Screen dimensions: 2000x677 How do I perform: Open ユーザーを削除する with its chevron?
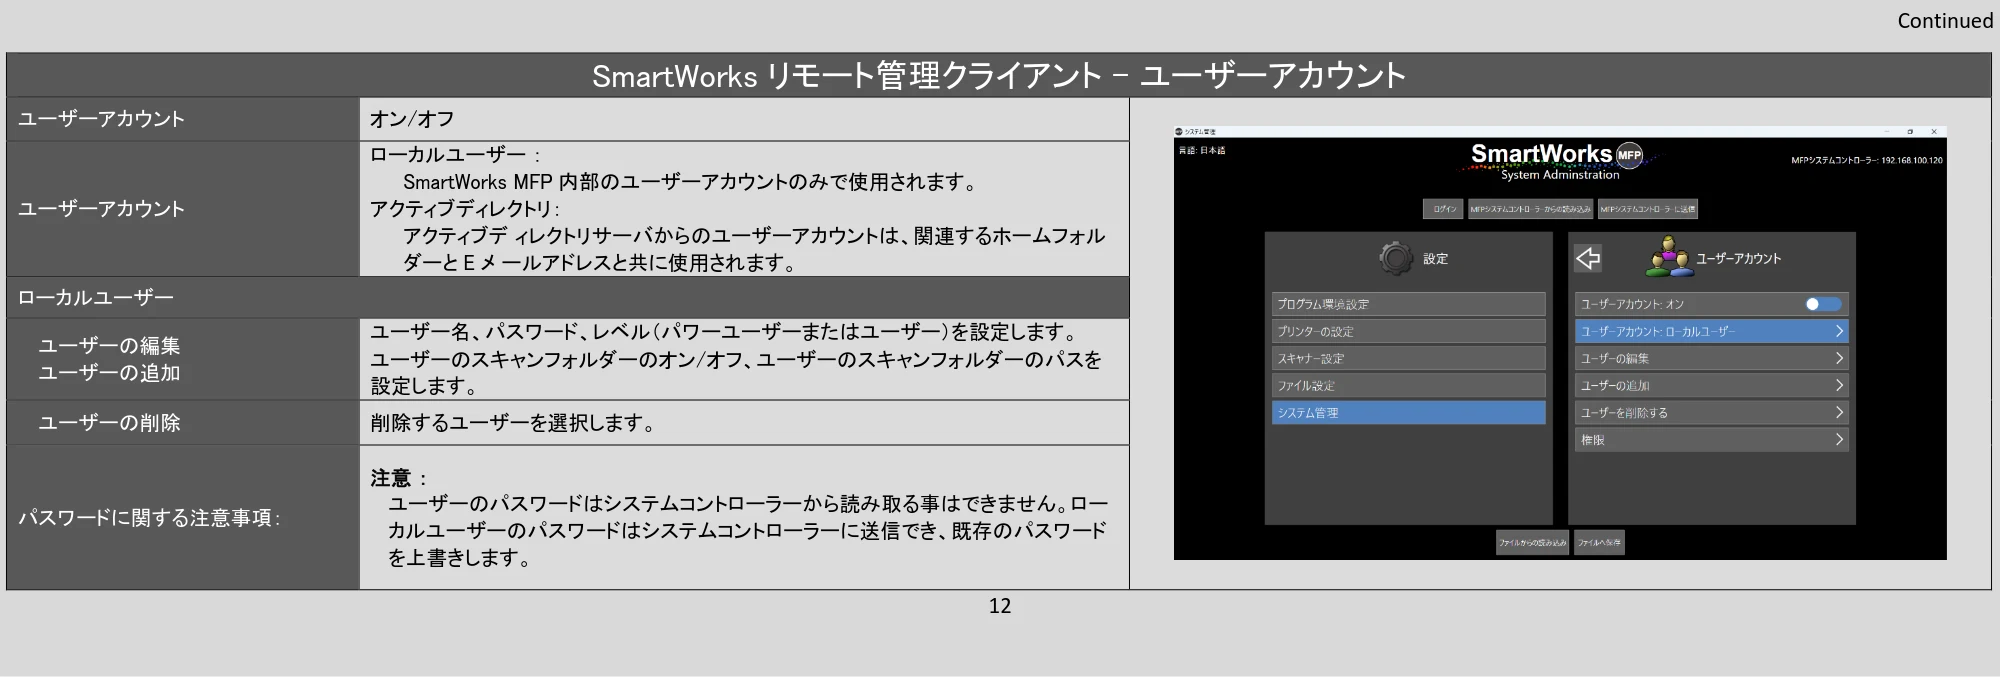(1839, 412)
